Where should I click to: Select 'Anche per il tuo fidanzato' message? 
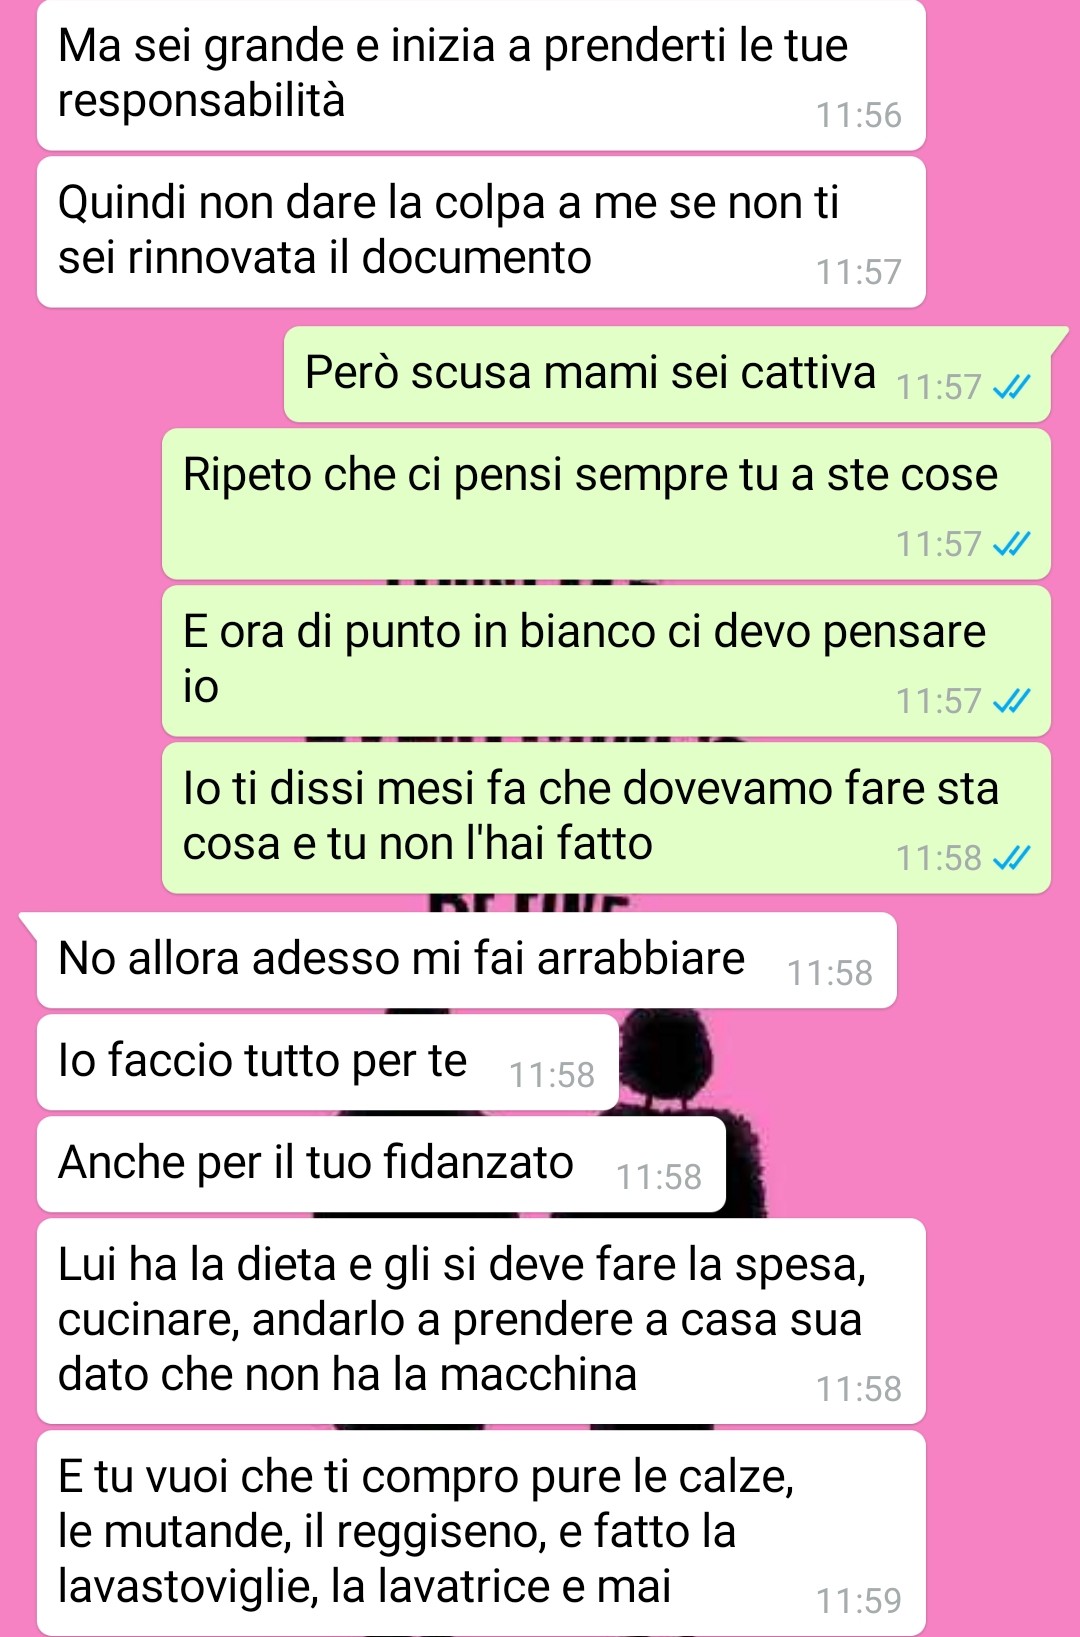(381, 1164)
